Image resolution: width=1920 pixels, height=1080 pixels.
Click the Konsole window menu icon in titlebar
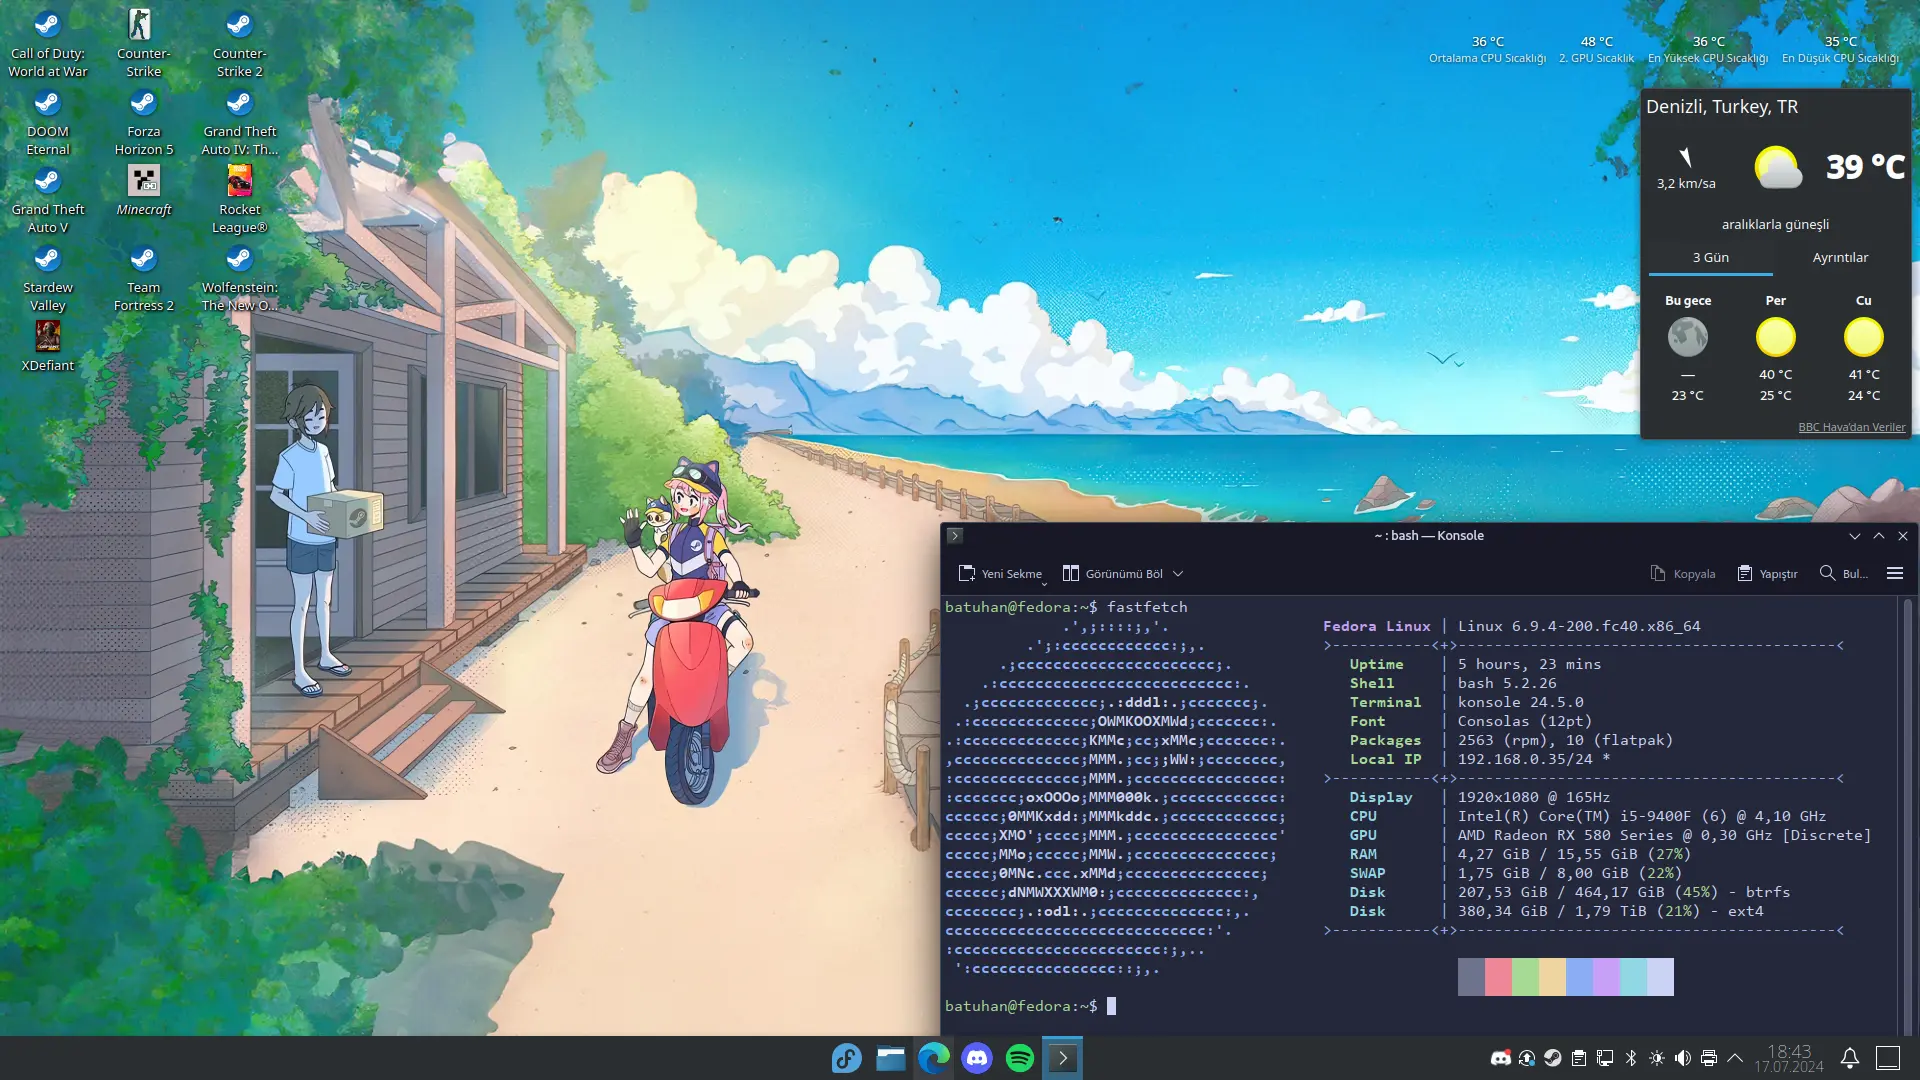(955, 536)
